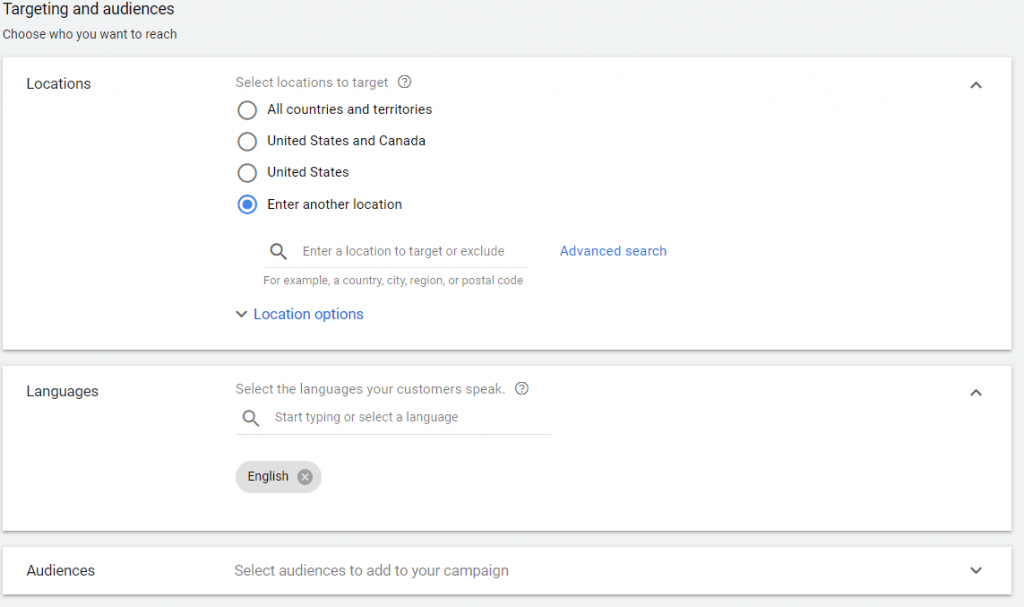Expand the Audiences section chevron
Screen dimensions: 1024x607
point(976,571)
